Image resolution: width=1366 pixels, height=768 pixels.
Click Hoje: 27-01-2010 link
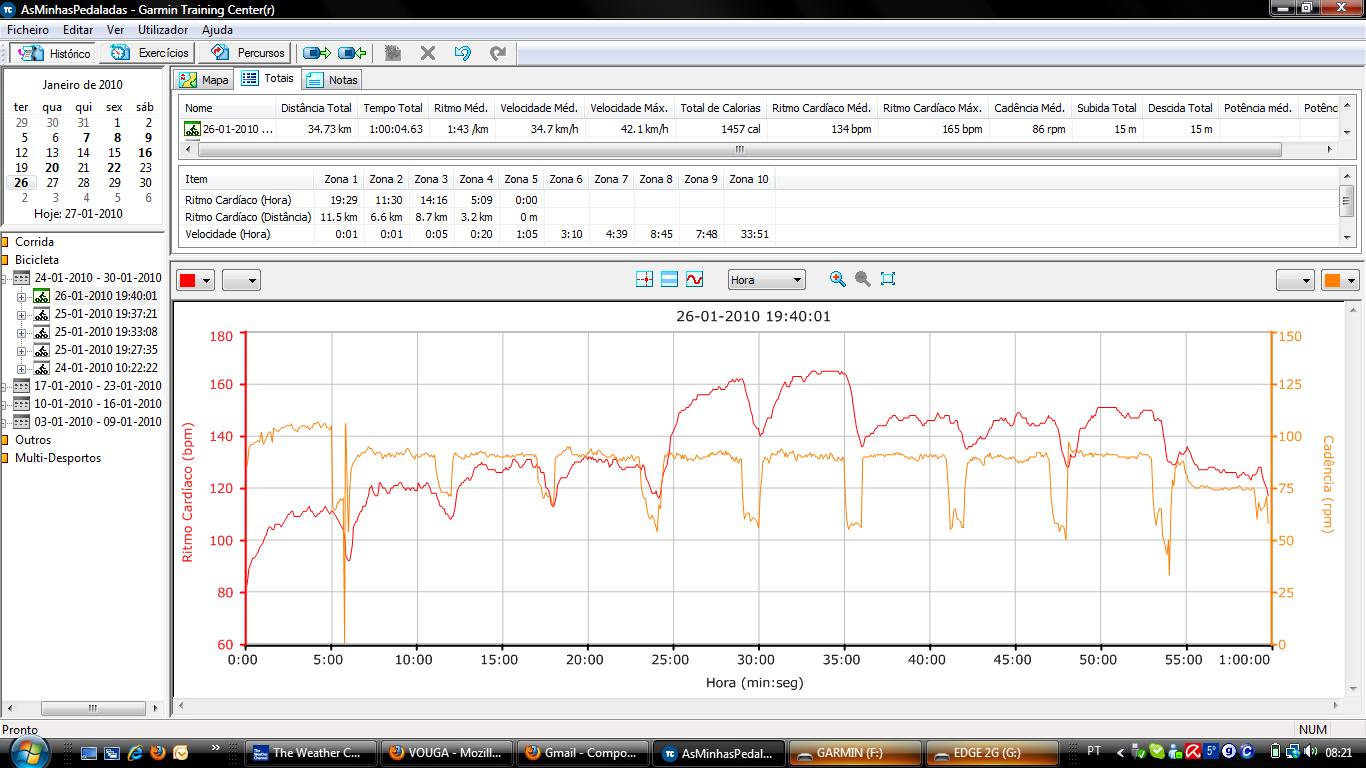(78, 213)
